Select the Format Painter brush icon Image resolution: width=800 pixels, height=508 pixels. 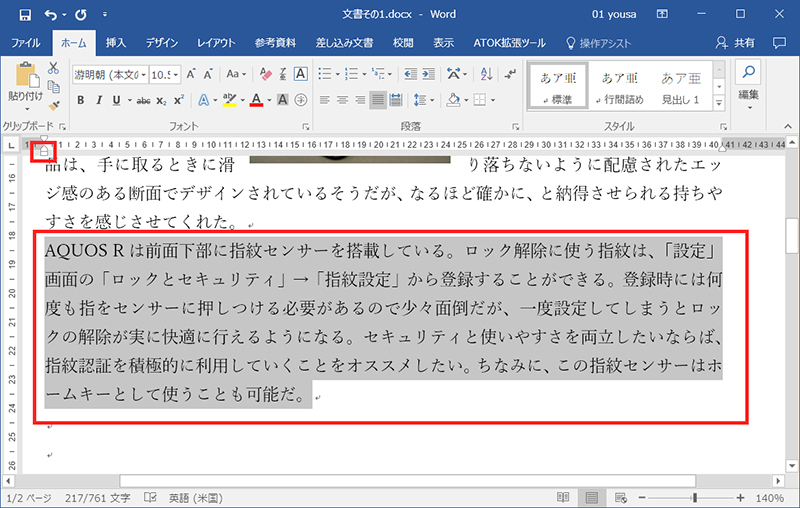tap(53, 106)
